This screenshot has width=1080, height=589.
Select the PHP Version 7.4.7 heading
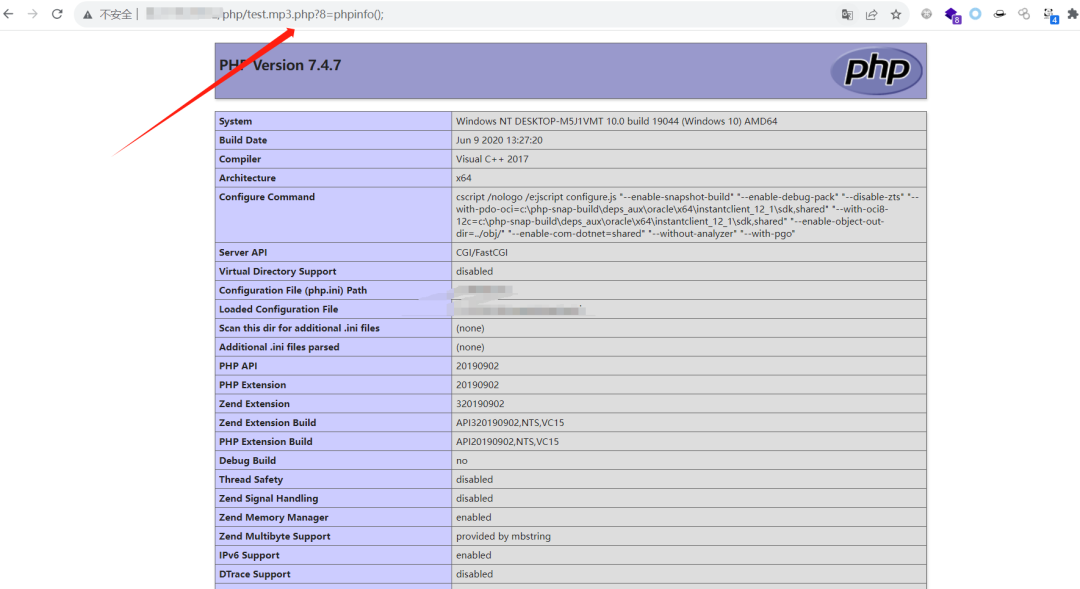[280, 65]
